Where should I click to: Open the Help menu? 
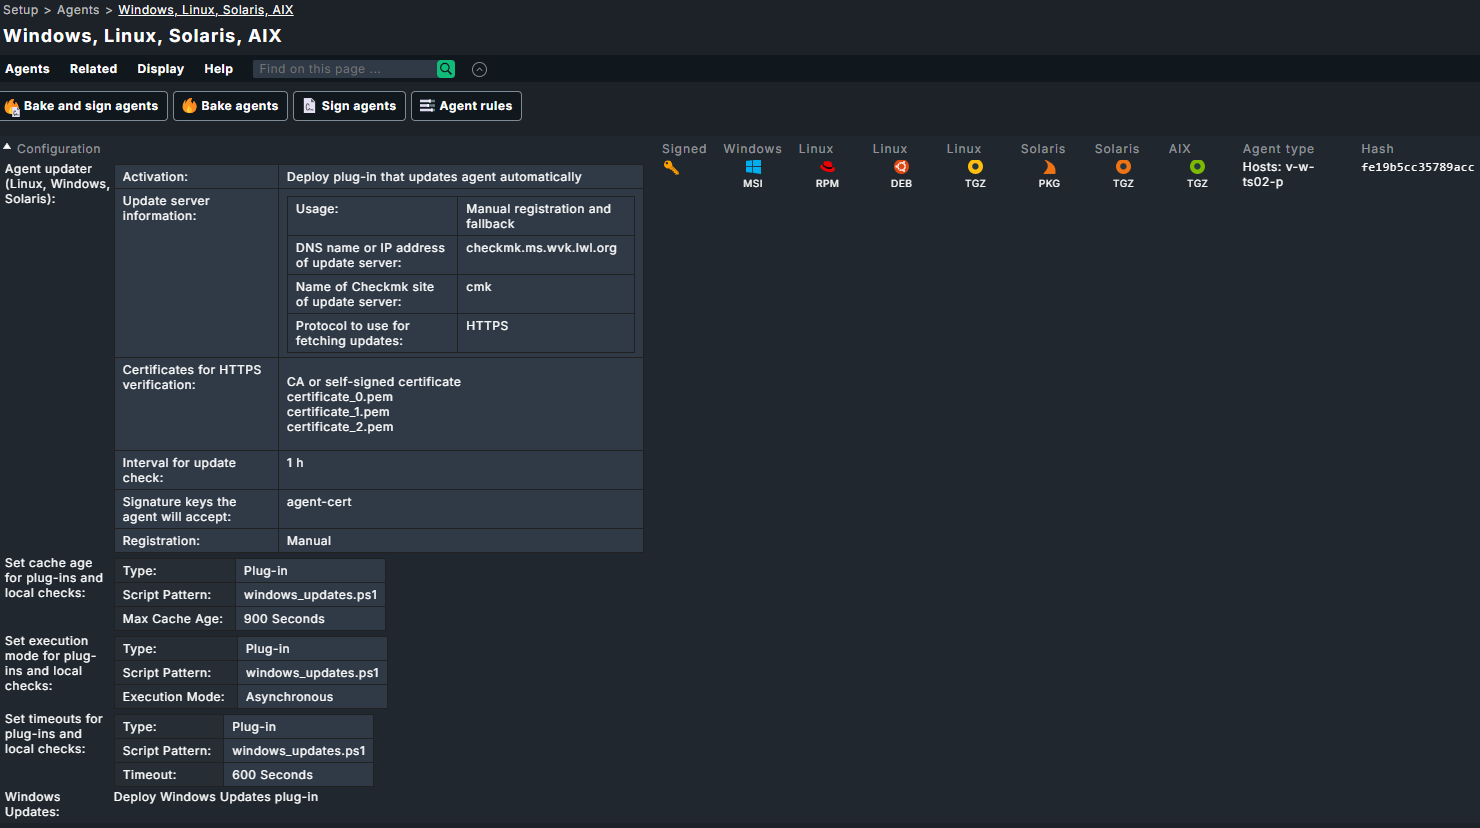[x=218, y=69]
